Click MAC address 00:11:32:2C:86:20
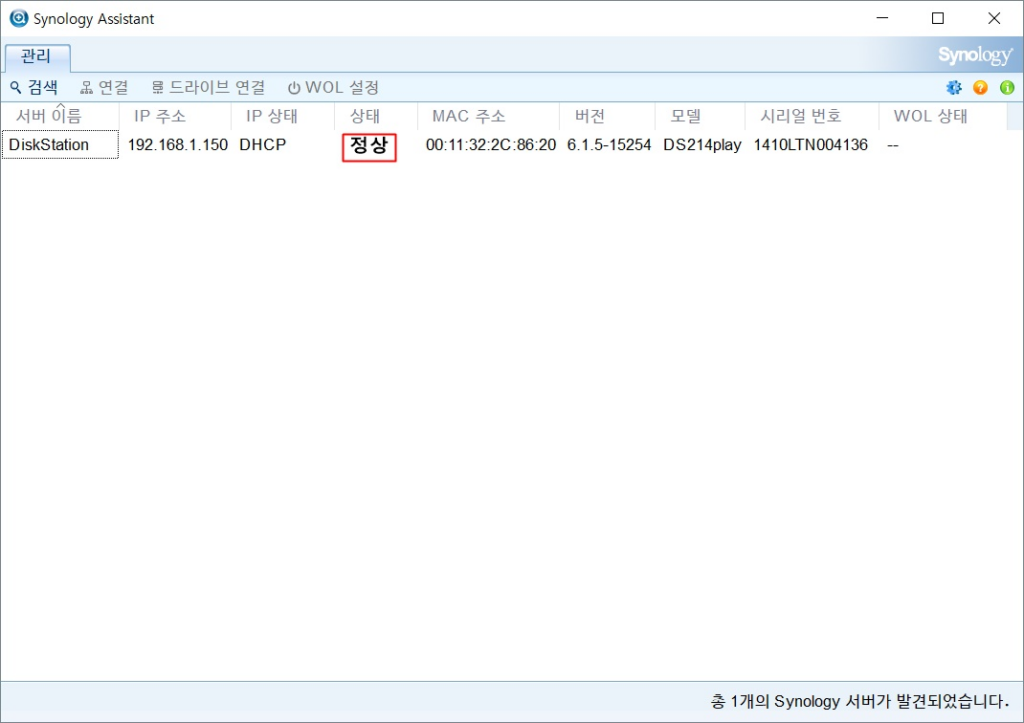The image size is (1024, 723). 490,144
